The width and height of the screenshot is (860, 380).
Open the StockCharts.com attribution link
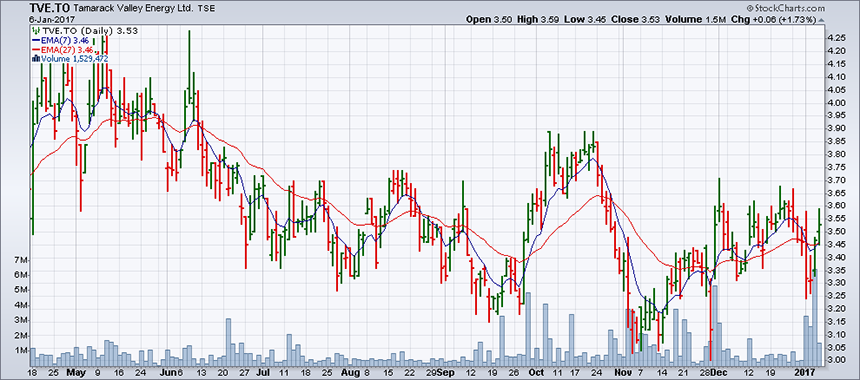click(789, 9)
